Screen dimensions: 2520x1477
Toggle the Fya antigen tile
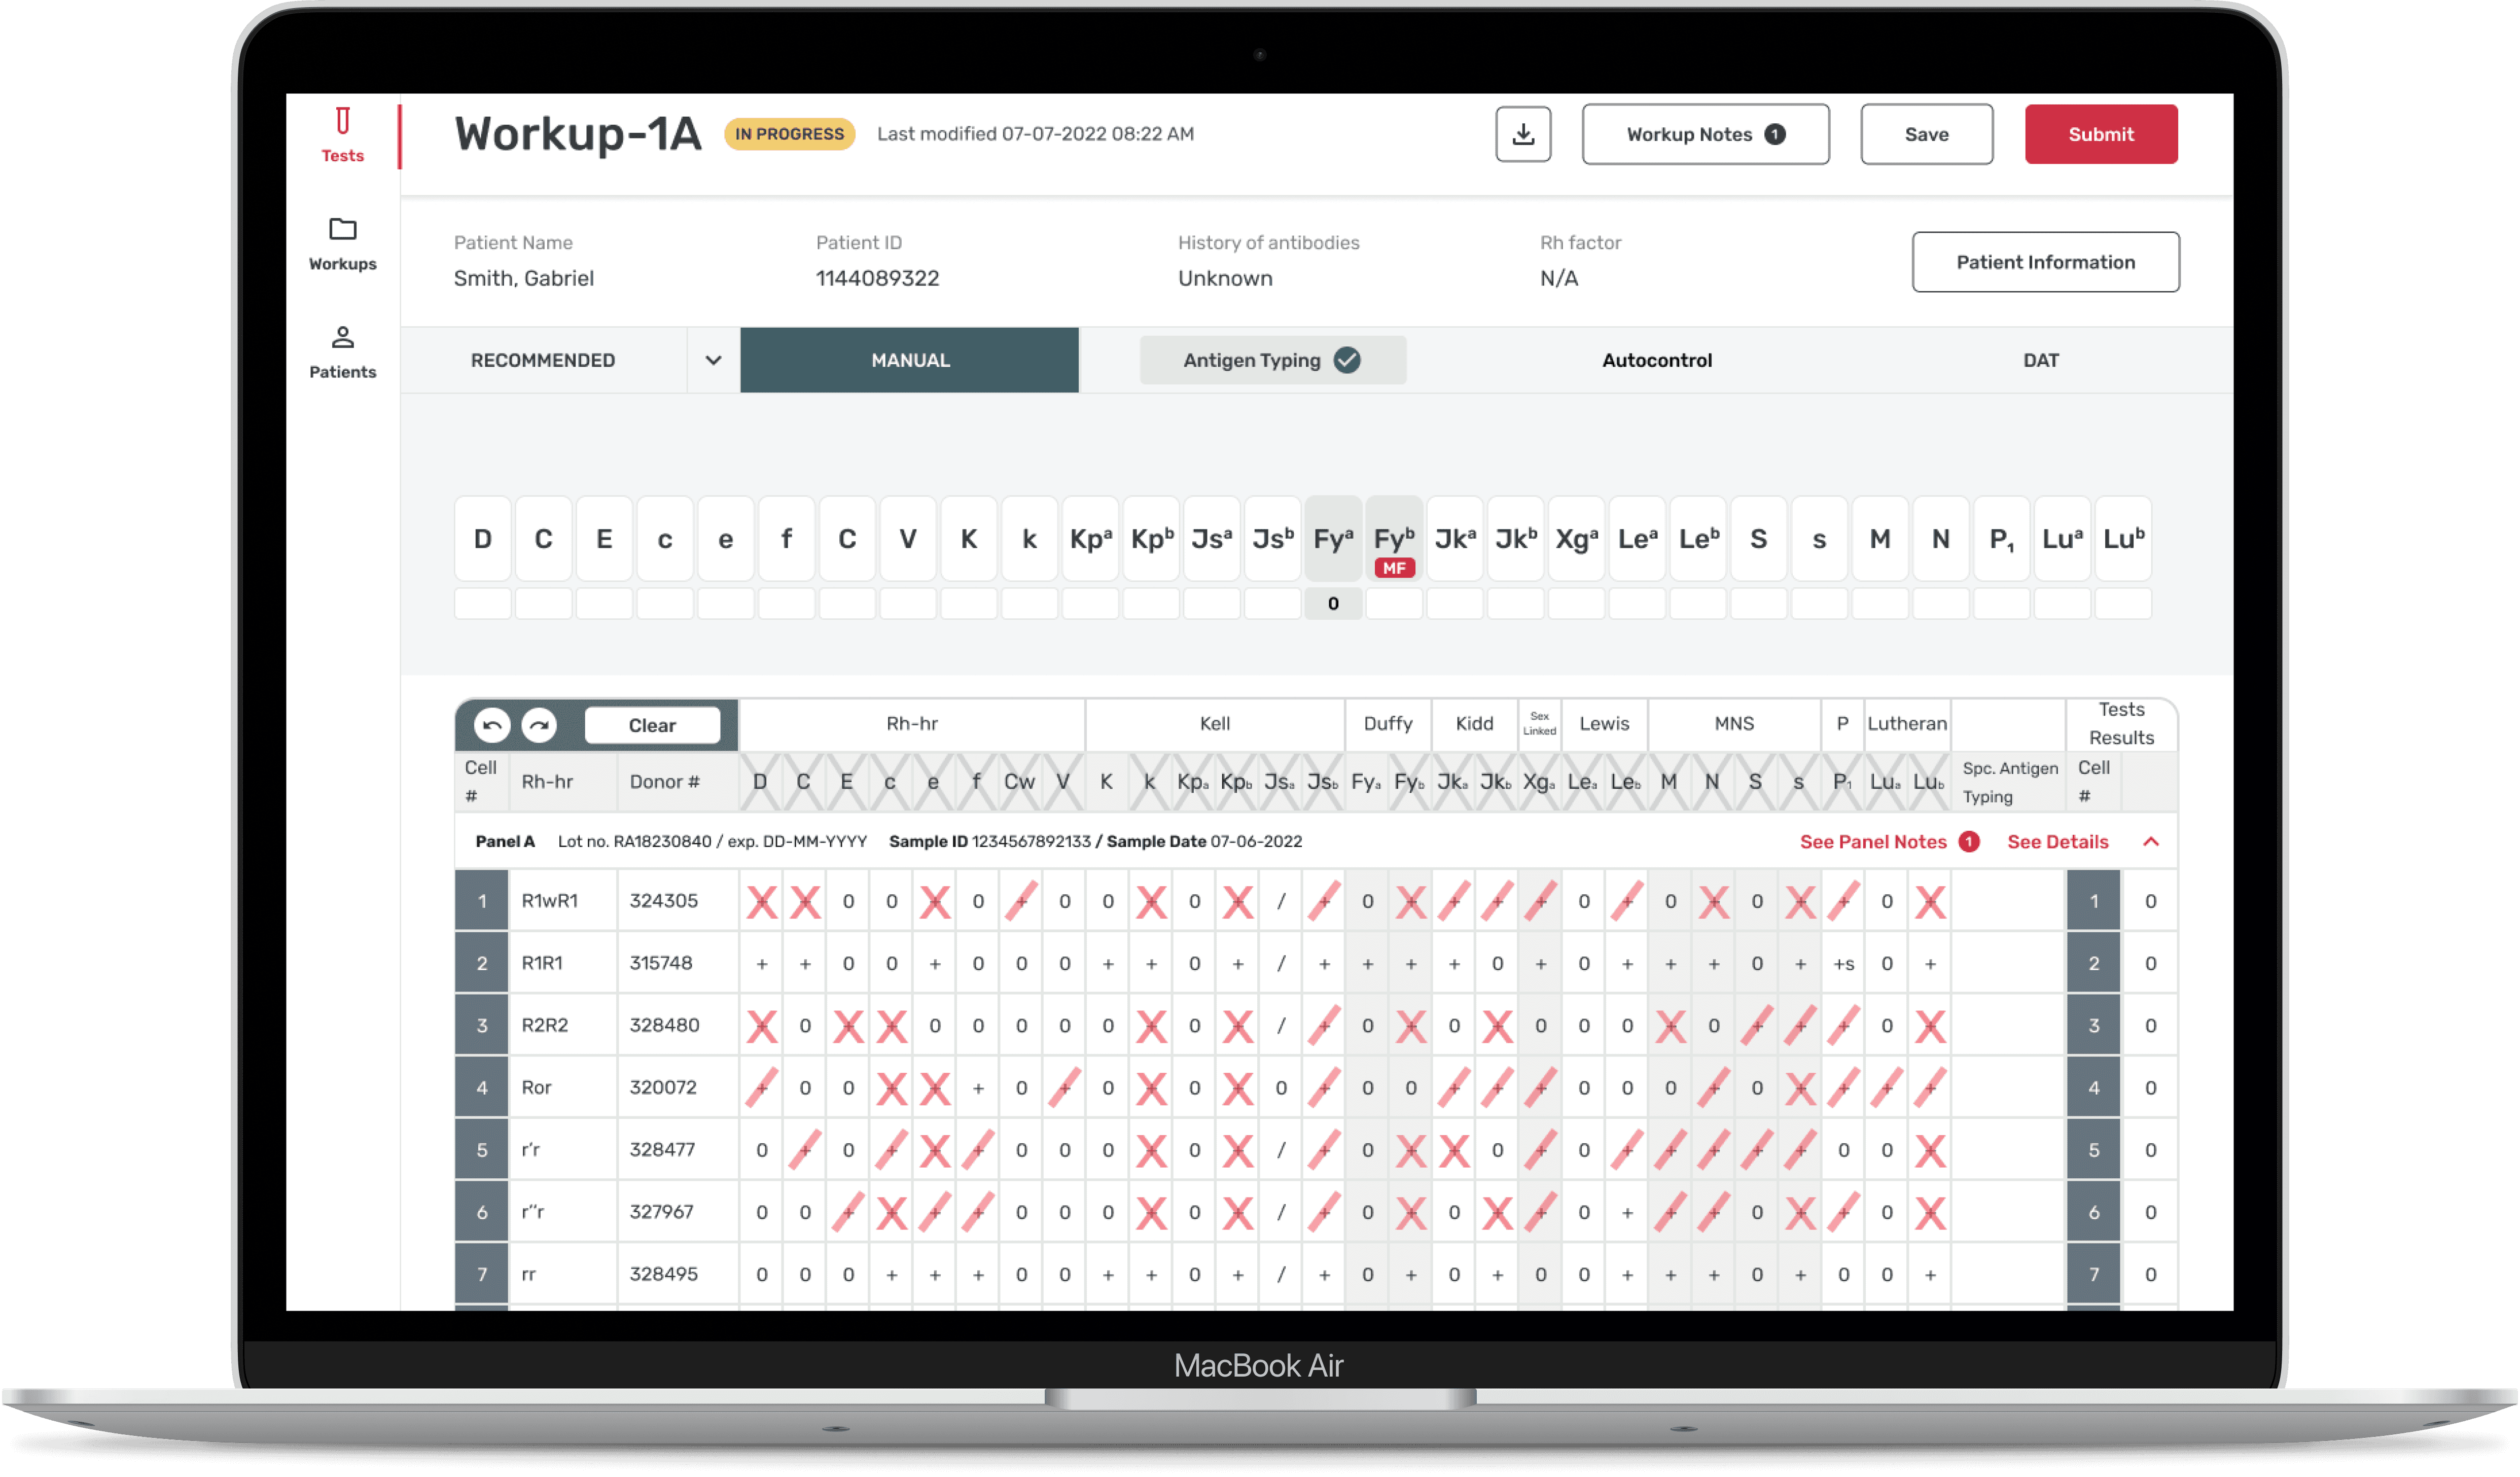(1333, 539)
